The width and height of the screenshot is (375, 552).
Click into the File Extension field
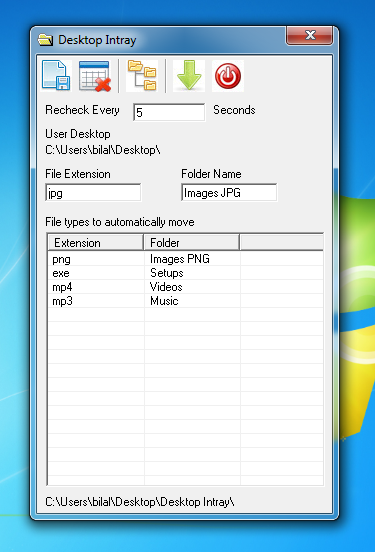93,192
